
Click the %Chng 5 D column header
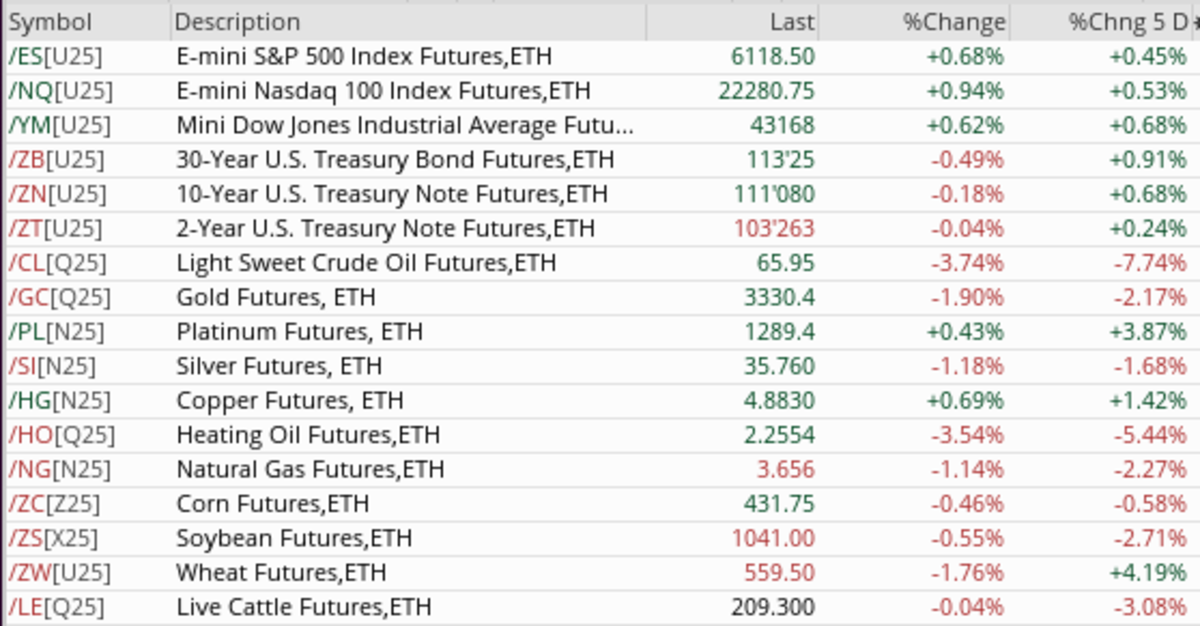(x=1128, y=22)
